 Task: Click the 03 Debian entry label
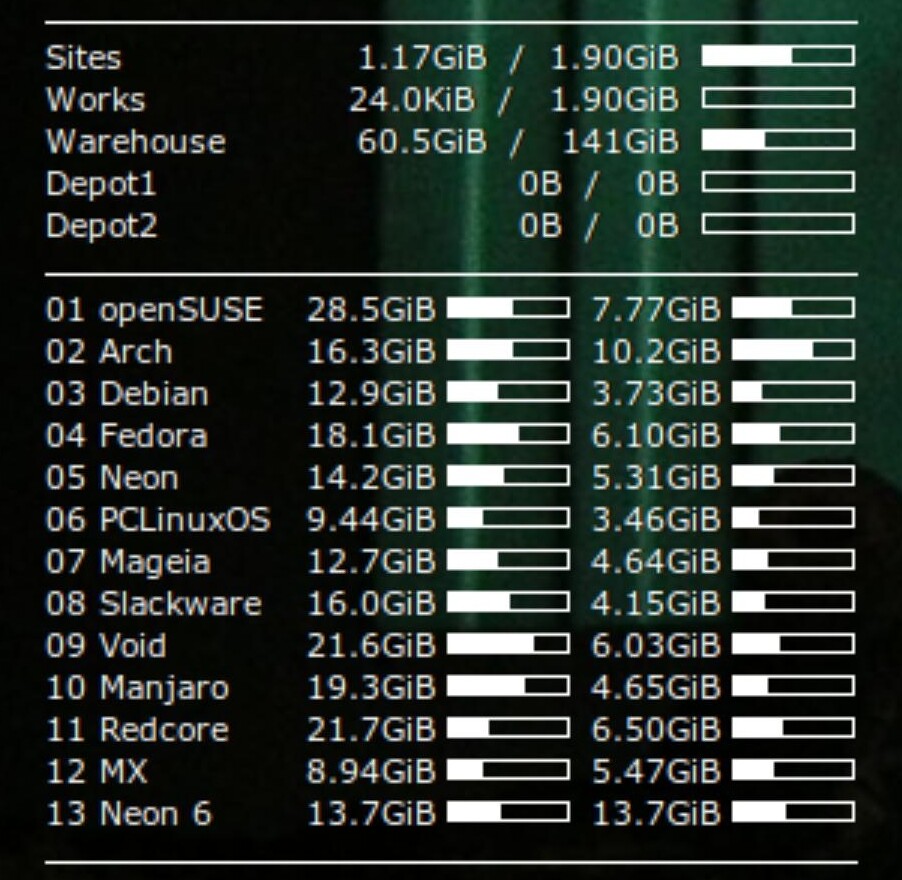(127, 393)
